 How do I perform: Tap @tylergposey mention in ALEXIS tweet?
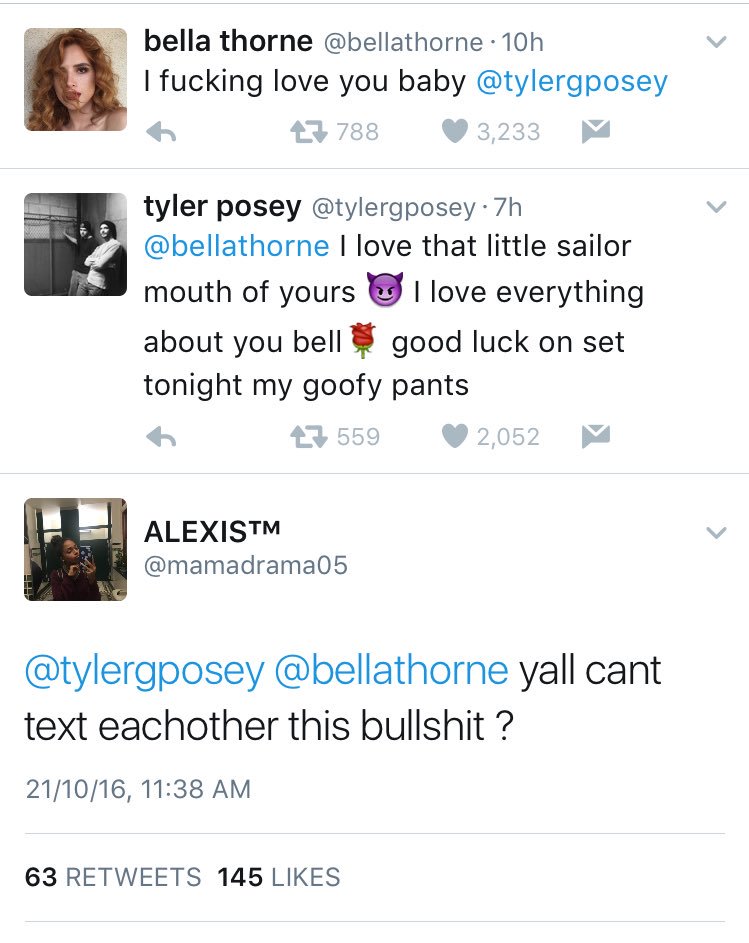[144, 672]
